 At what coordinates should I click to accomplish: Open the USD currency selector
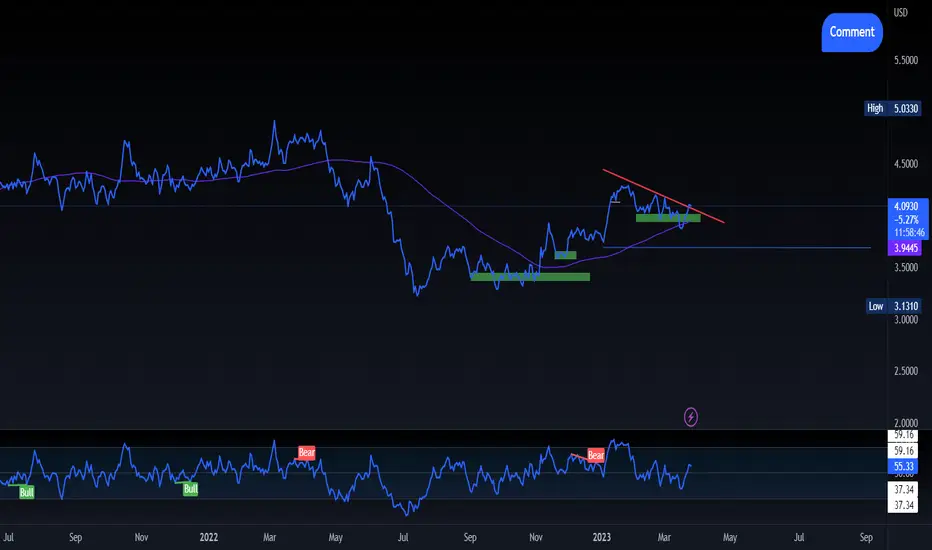coord(900,12)
